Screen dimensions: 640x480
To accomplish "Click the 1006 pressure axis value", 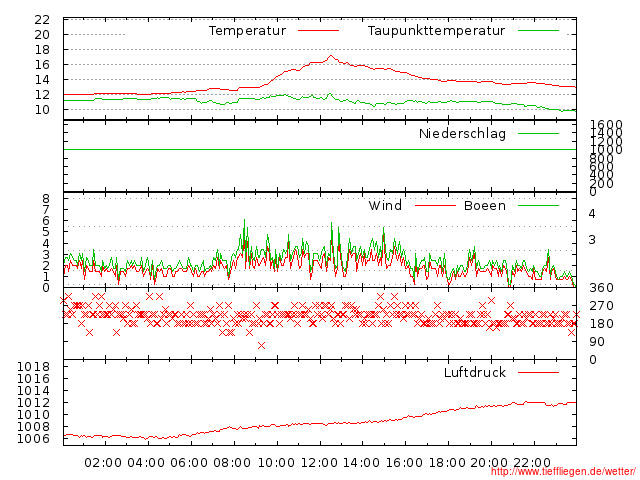I will click(33, 438).
